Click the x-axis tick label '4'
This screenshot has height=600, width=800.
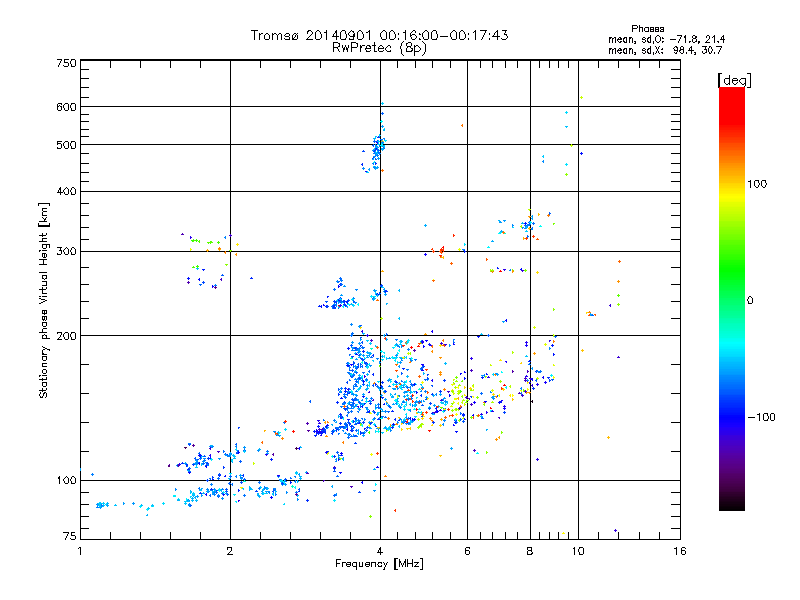point(380,551)
